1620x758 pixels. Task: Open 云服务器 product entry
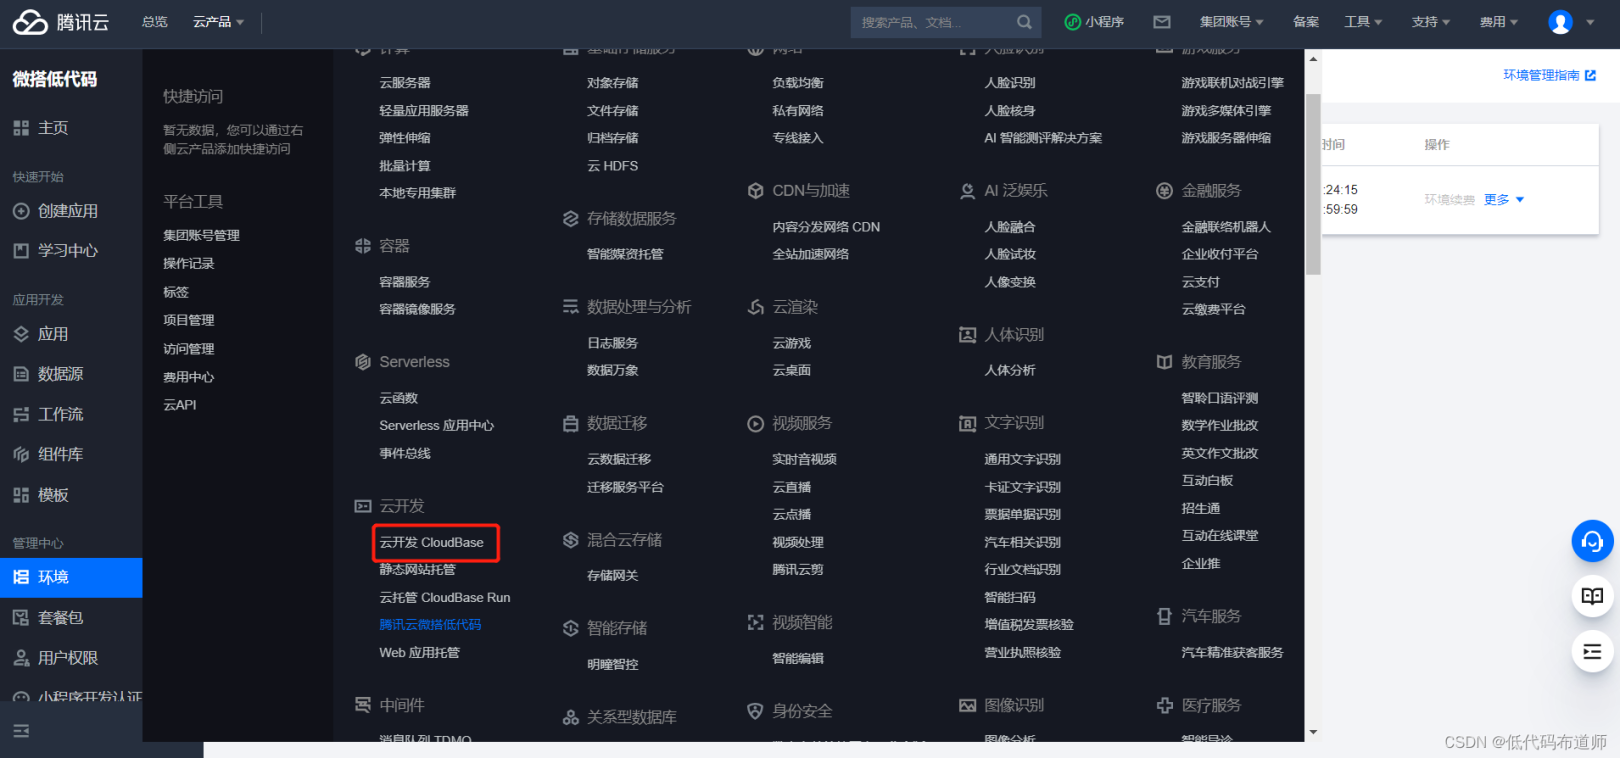pos(405,83)
